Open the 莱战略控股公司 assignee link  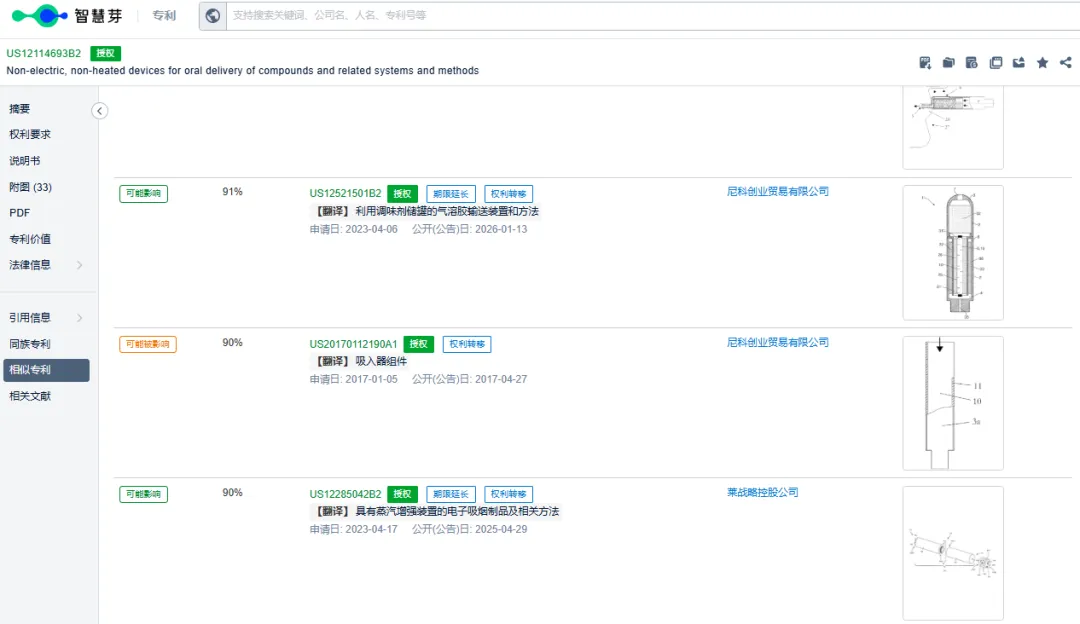[762, 492]
